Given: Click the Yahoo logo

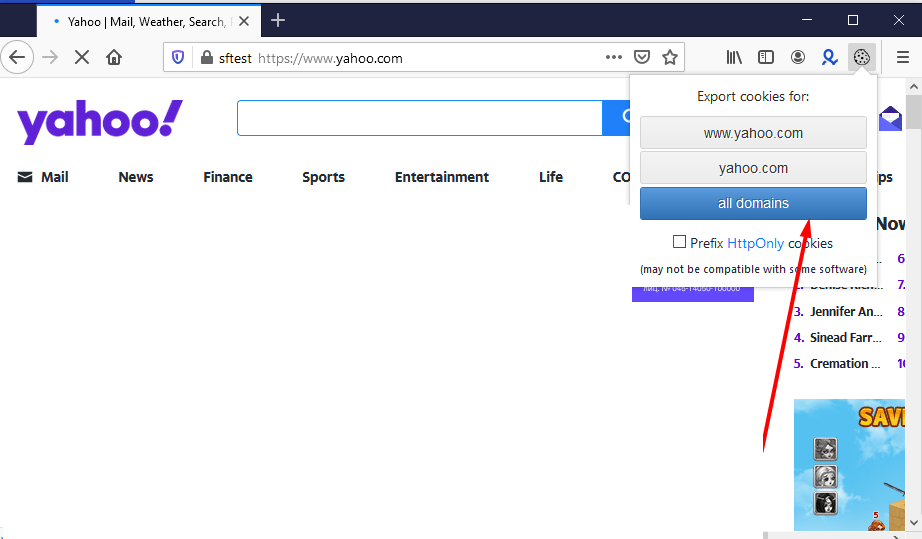Looking at the screenshot, I should point(100,121).
